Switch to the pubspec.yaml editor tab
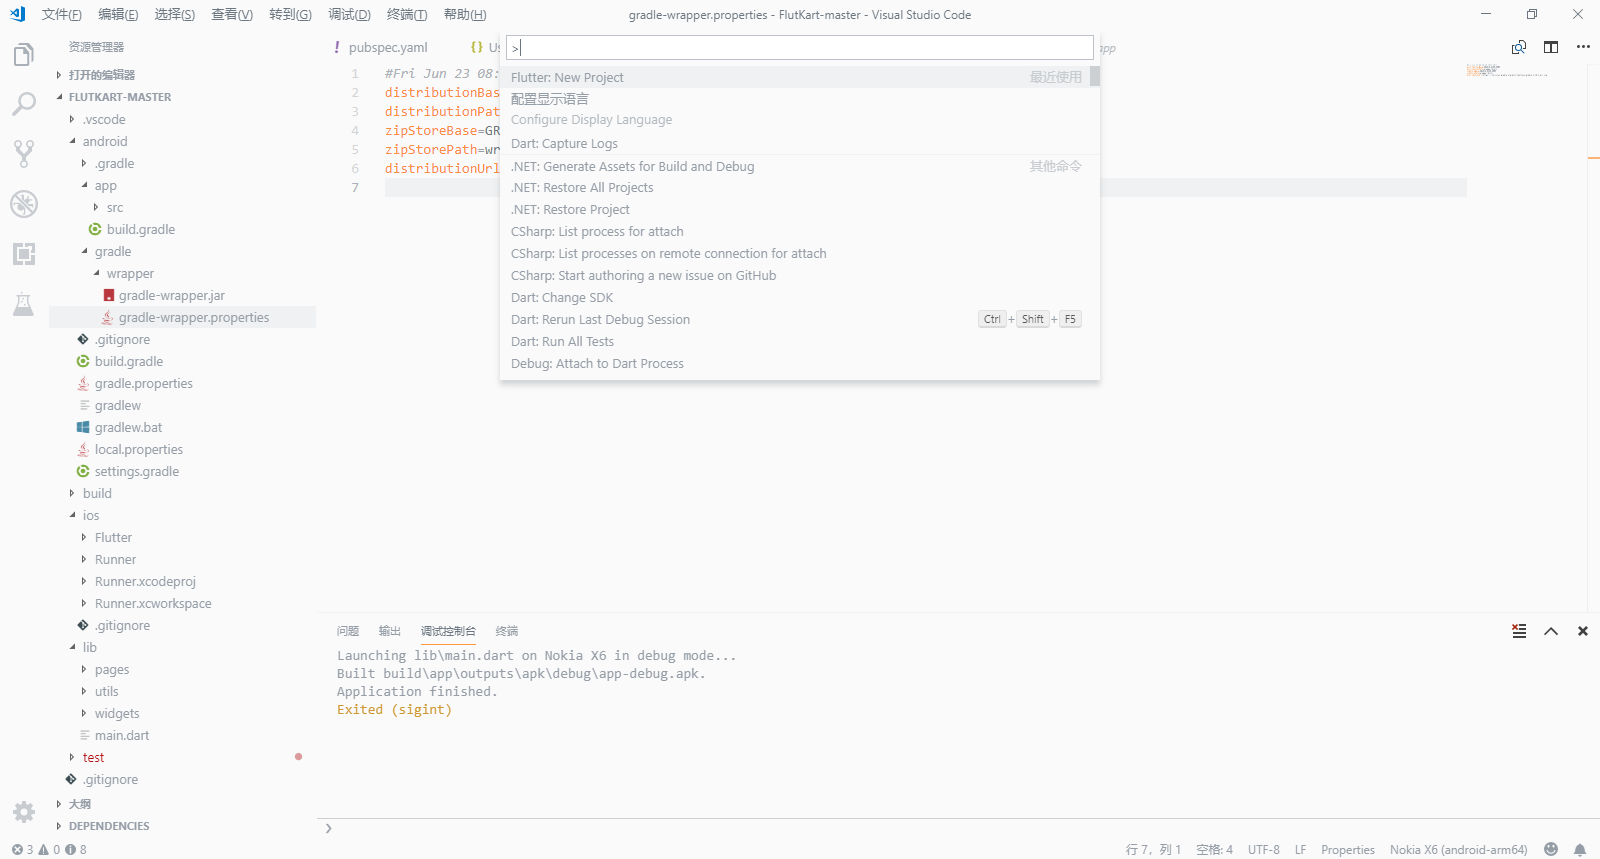 [387, 47]
